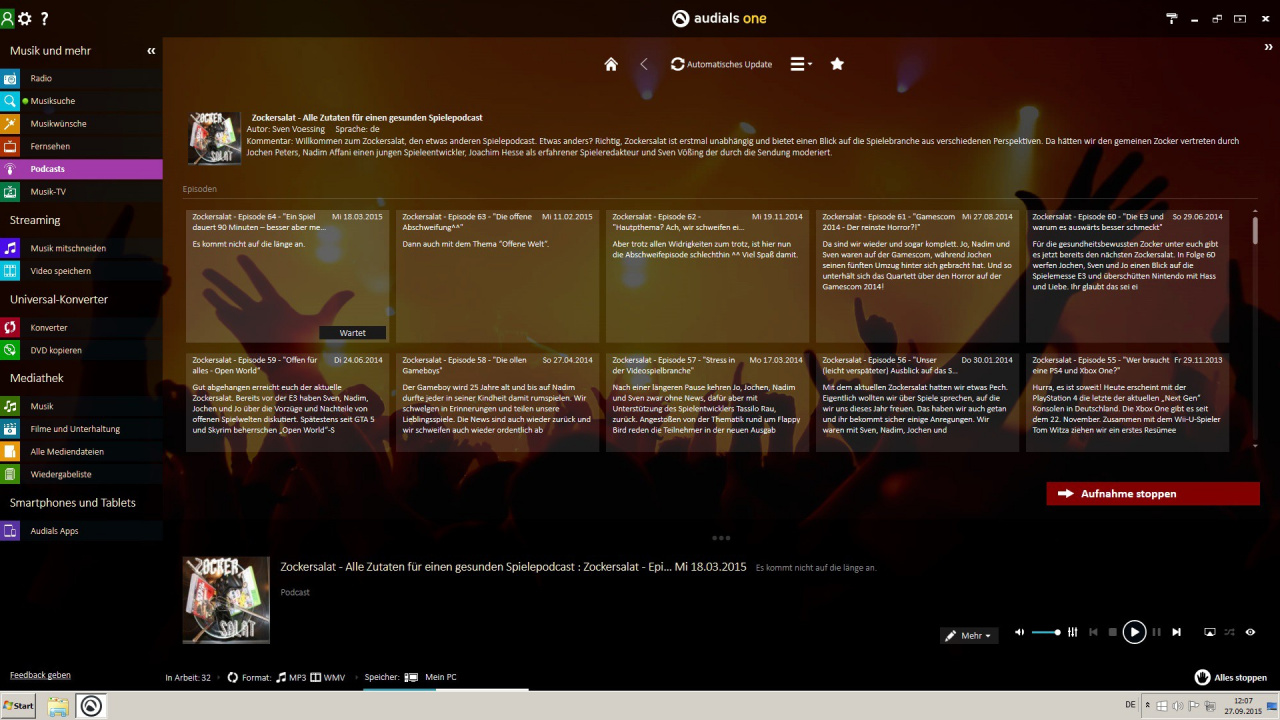Viewport: 1280px width, 720px height.
Task: Click the Aufnahme stoppen button
Action: pyautogui.click(x=1153, y=494)
